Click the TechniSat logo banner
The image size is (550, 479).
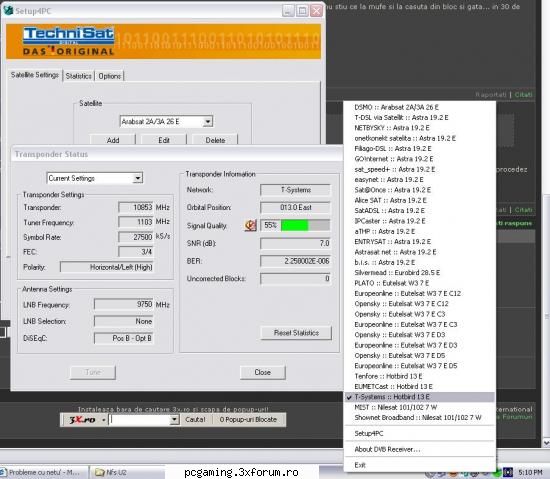163,41
